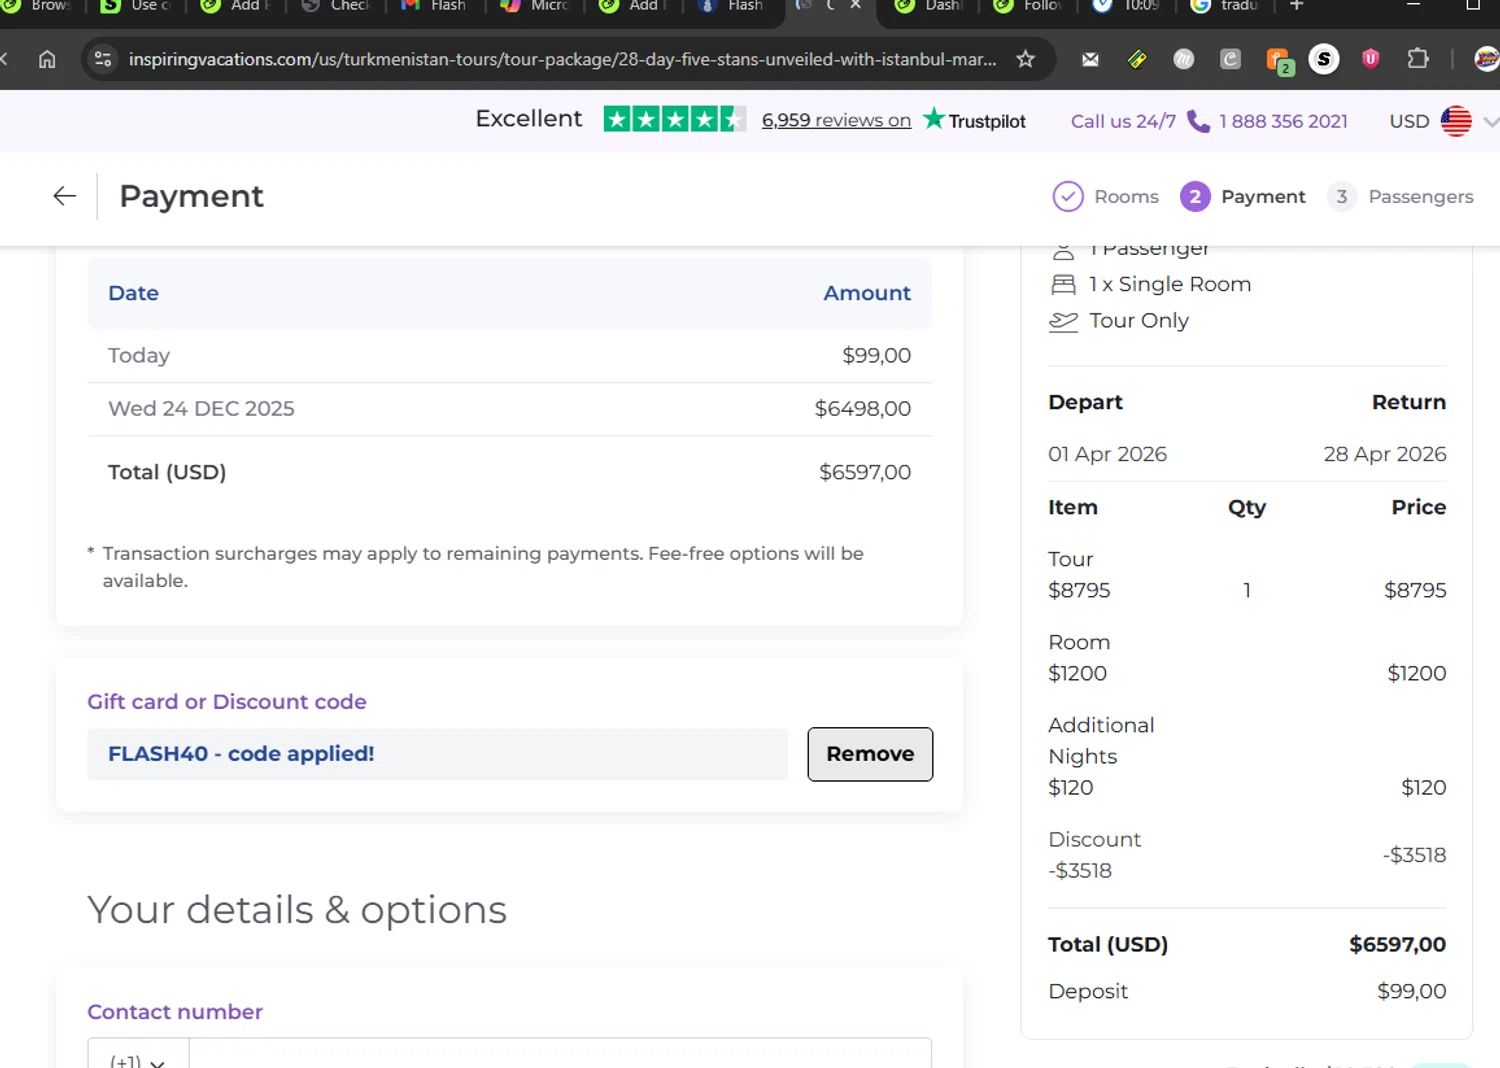This screenshot has height=1068, width=1500.
Task: Focus the contact number input field
Action: [x=560, y=1054]
